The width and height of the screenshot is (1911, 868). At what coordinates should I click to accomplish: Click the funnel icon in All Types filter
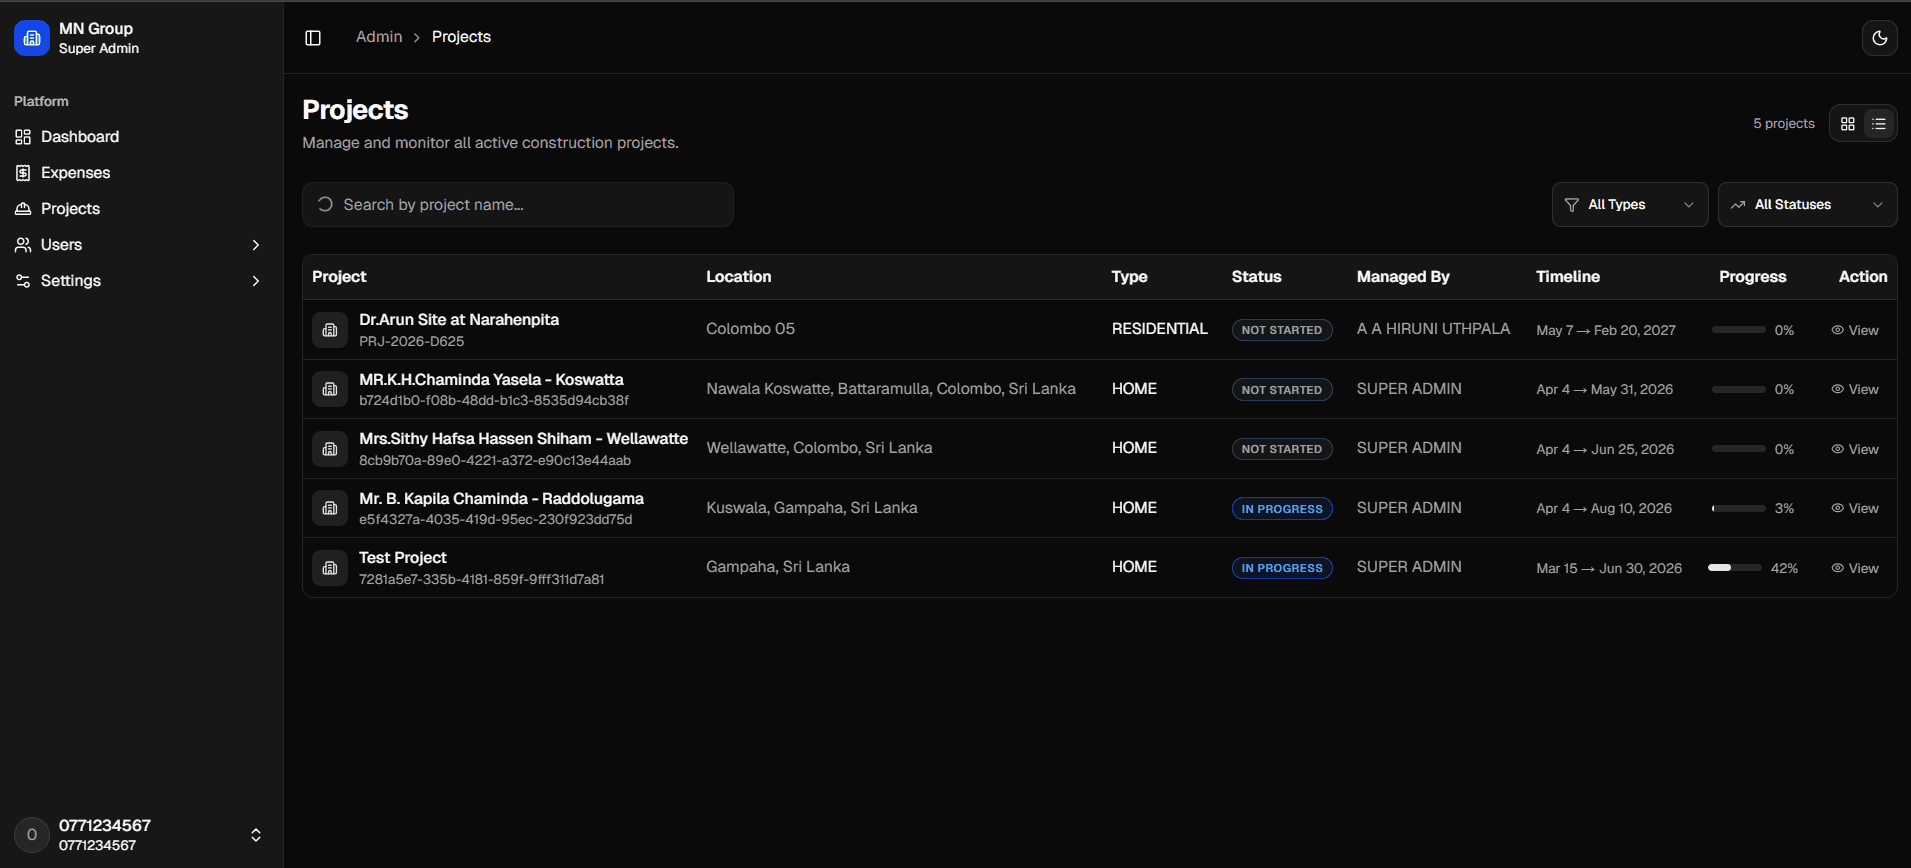tap(1572, 205)
